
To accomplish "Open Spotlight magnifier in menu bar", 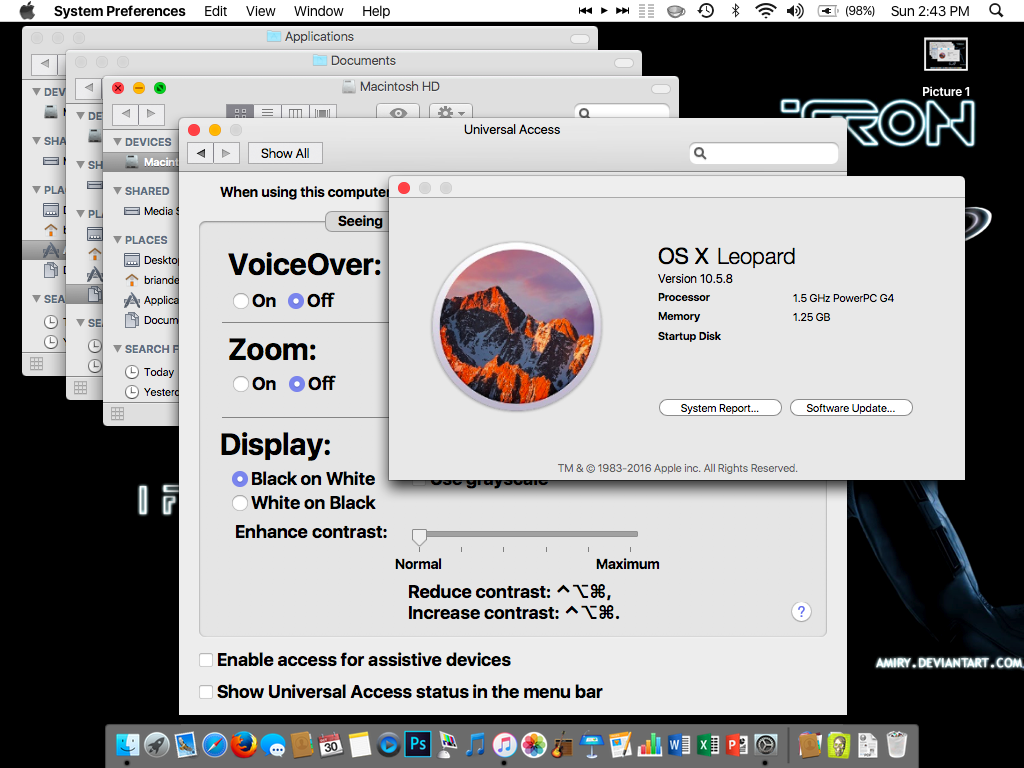I will pos(996,10).
